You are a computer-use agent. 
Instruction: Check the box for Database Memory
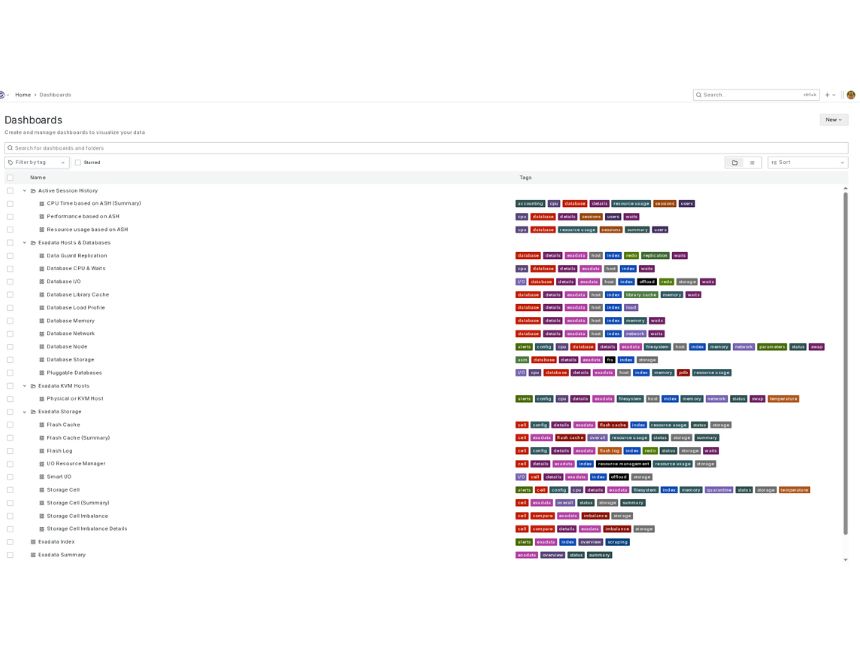click(x=10, y=320)
